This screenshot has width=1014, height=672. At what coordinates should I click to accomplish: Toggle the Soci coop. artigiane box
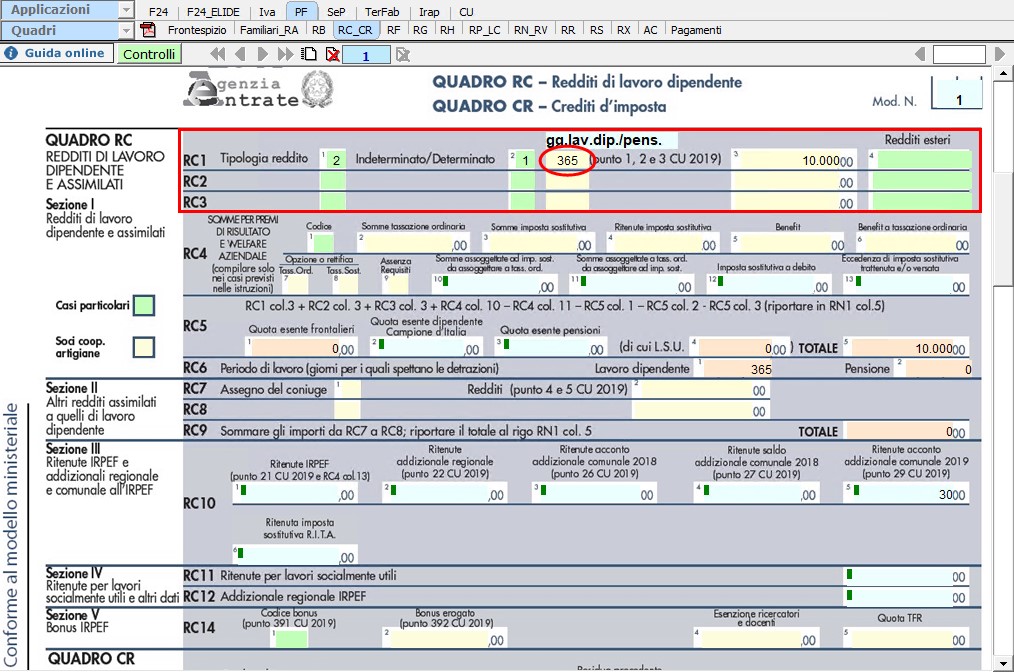point(144,347)
